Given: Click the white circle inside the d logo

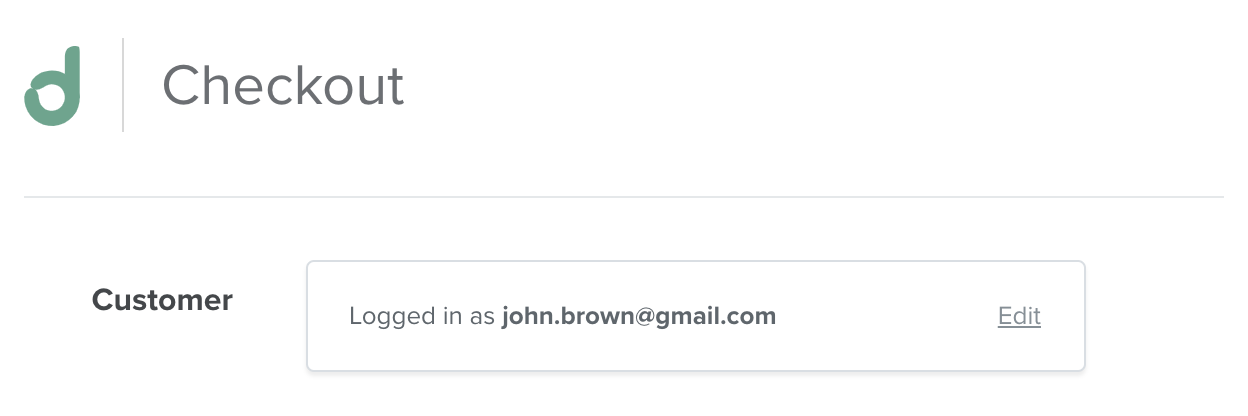Looking at the screenshot, I should click(51, 99).
